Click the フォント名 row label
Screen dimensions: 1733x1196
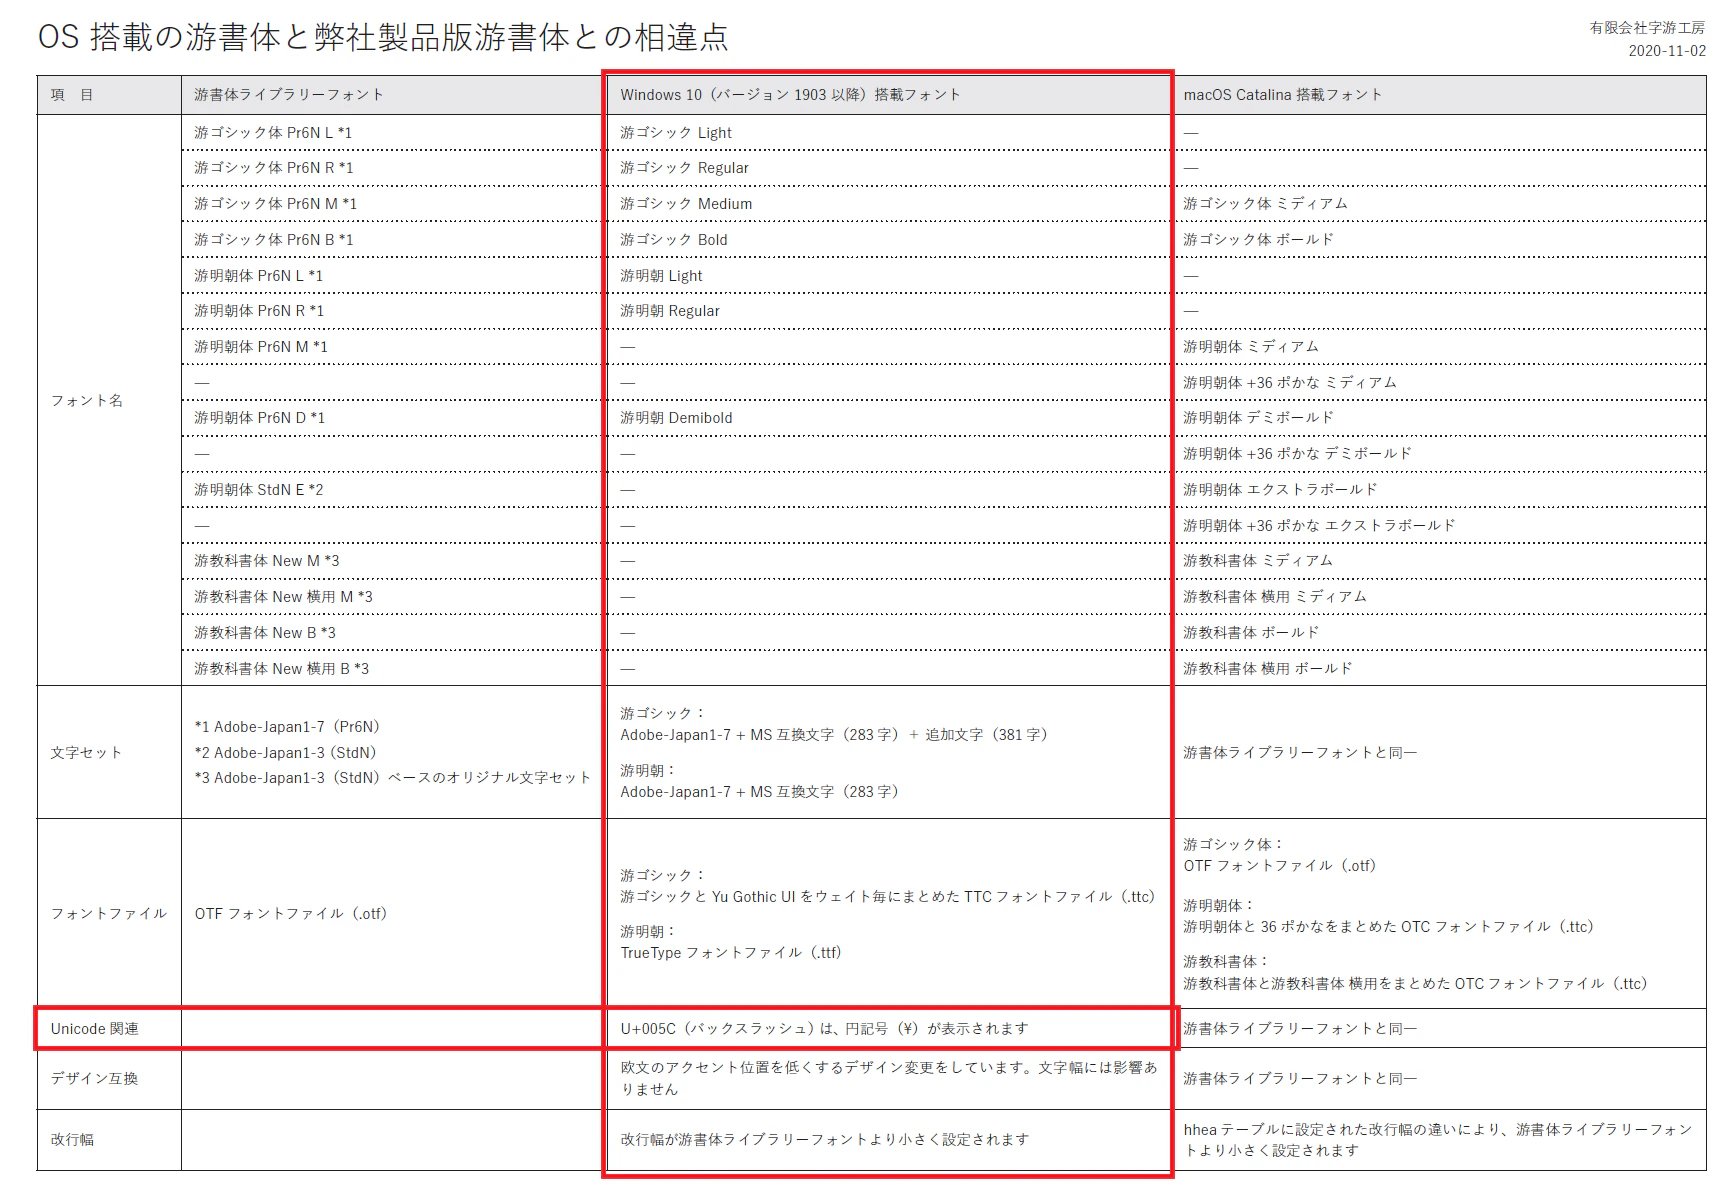tap(87, 401)
